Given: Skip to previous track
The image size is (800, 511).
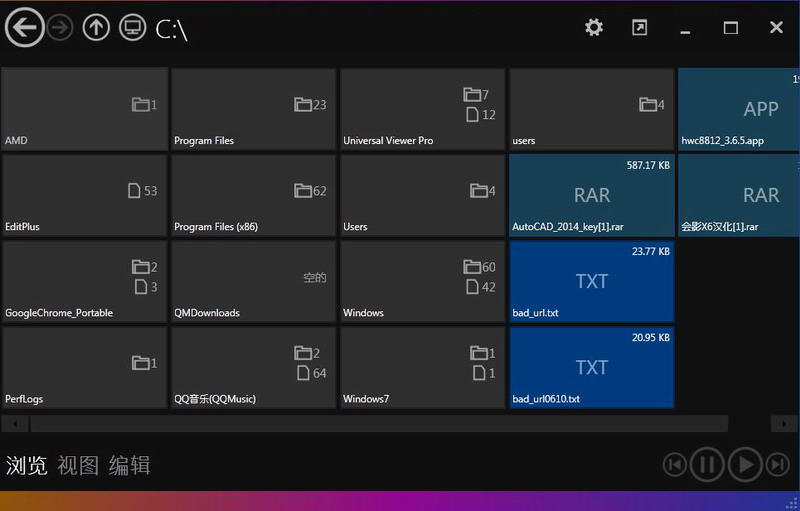Looking at the screenshot, I should 676,464.
